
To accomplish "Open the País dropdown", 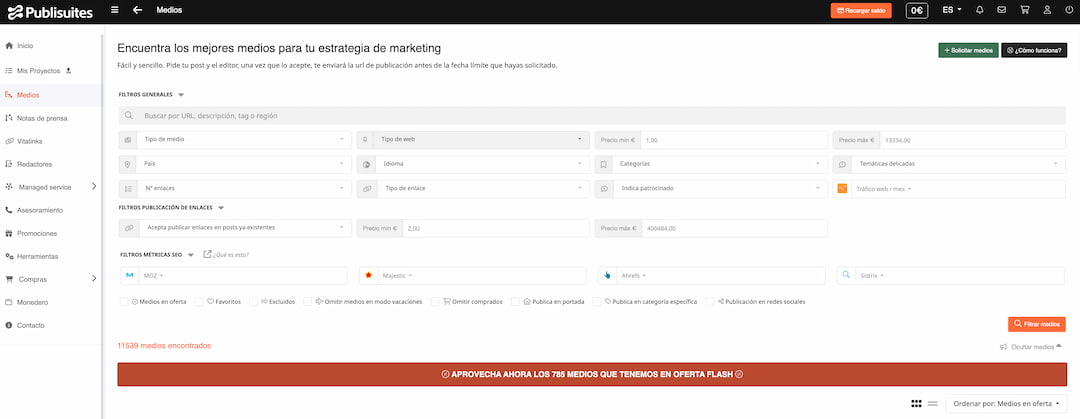I will pyautogui.click(x=235, y=164).
